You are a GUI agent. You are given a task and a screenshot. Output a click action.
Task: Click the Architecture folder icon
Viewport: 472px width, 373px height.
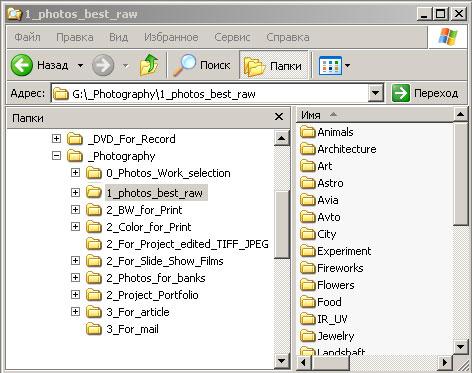tap(307, 149)
